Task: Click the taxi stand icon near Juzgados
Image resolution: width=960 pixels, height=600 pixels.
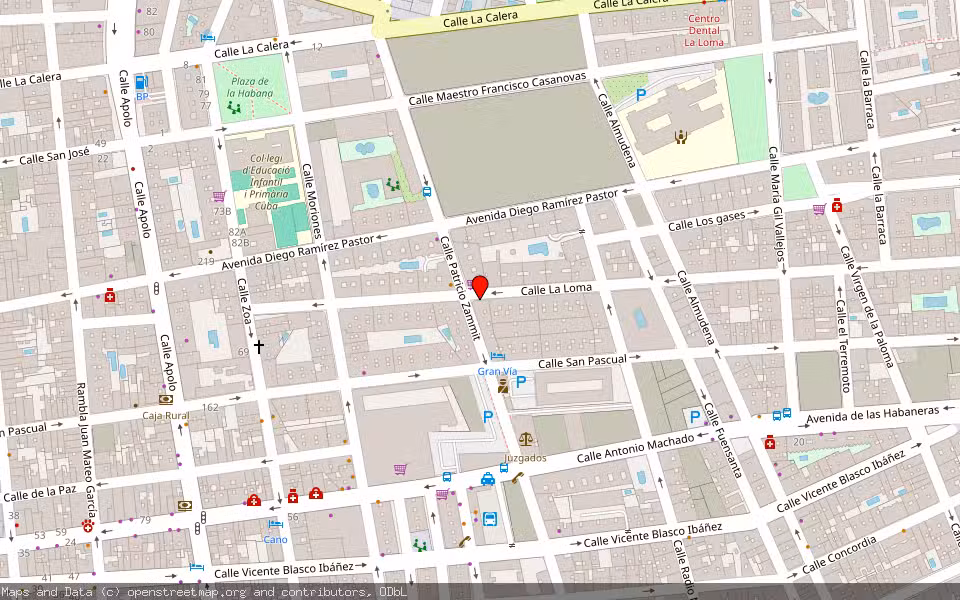Action: point(487,479)
